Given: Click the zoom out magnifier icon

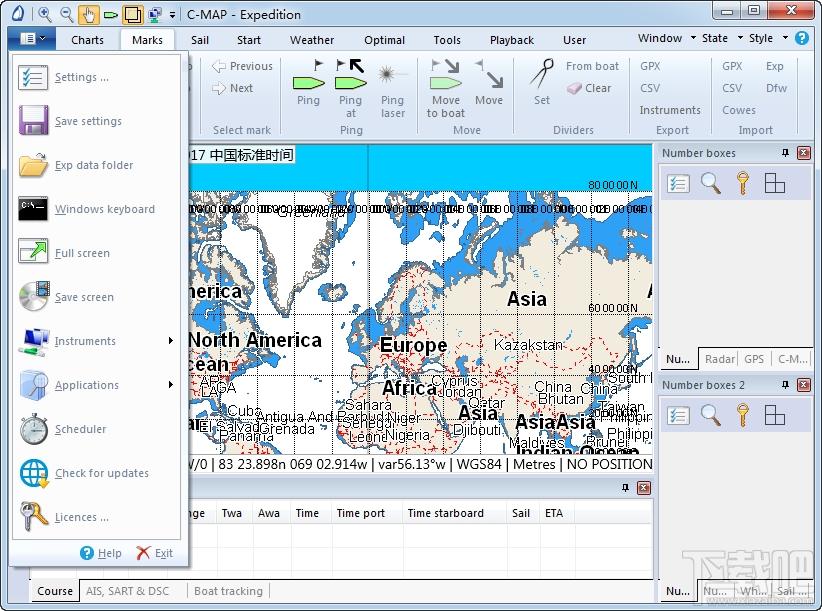Looking at the screenshot, I should point(66,14).
